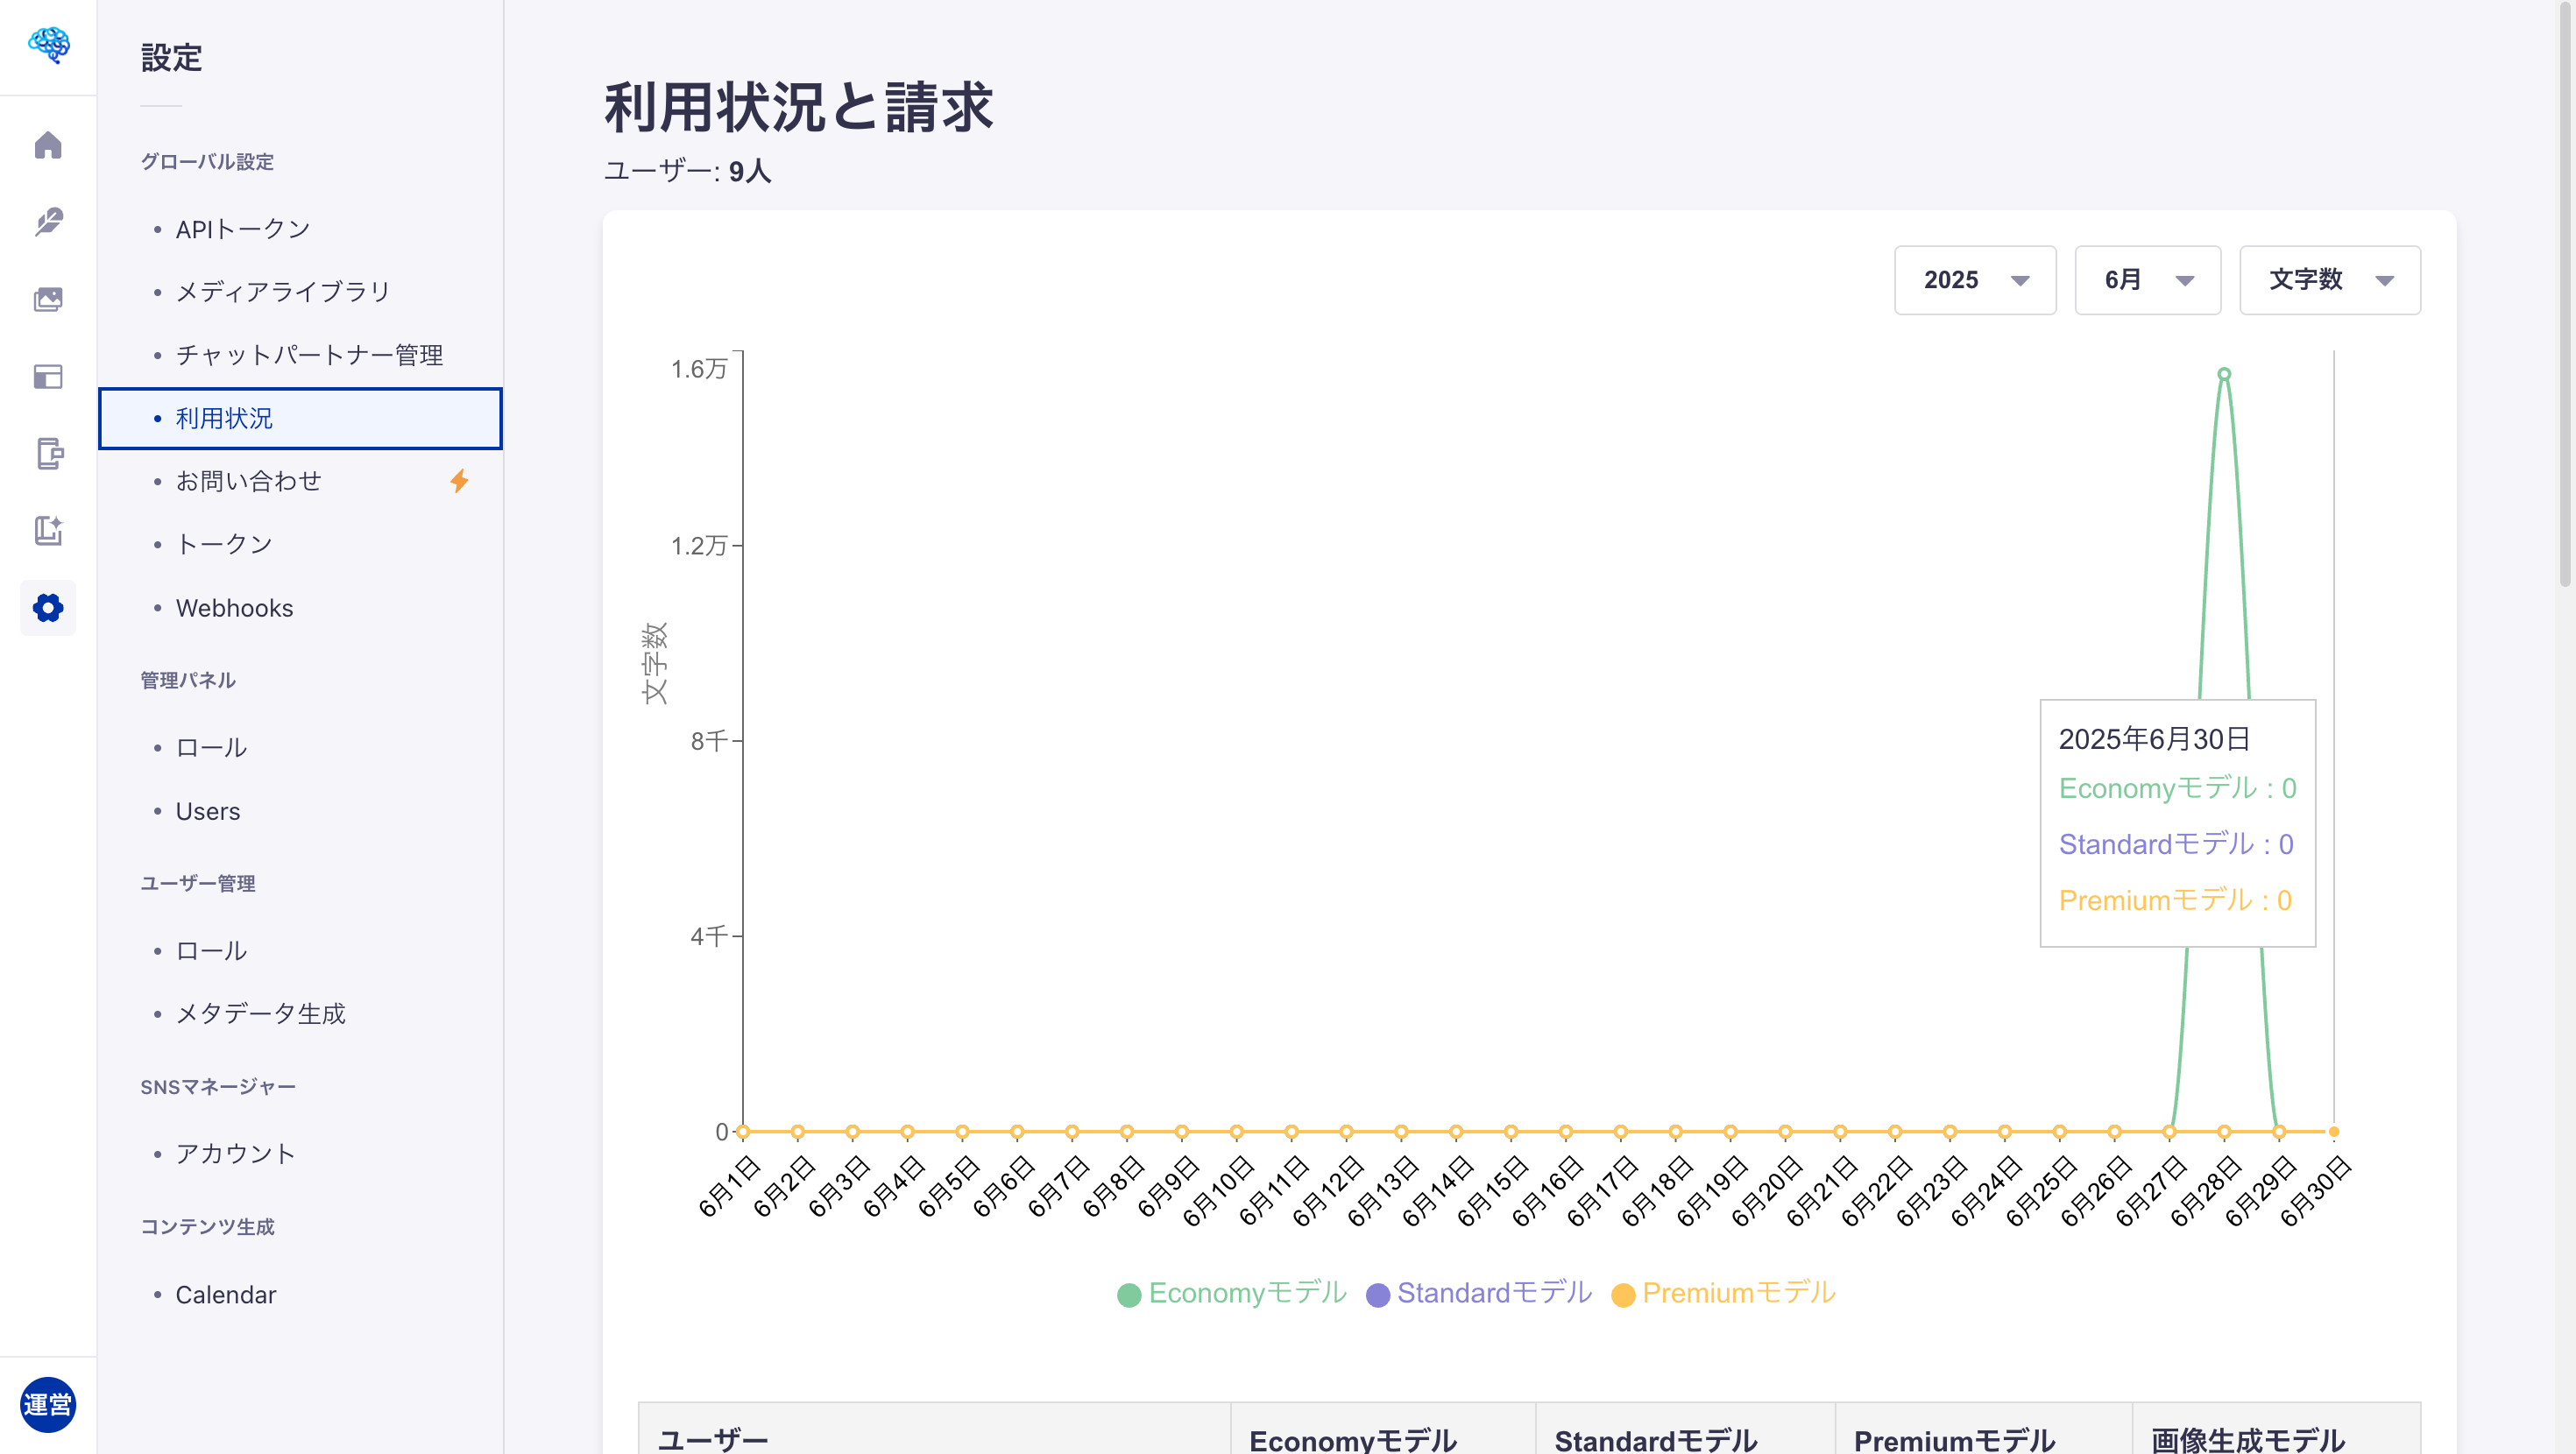This screenshot has width=2576, height=1454.
Task: Toggle the Standardモデル legend visibility
Action: point(1477,1292)
